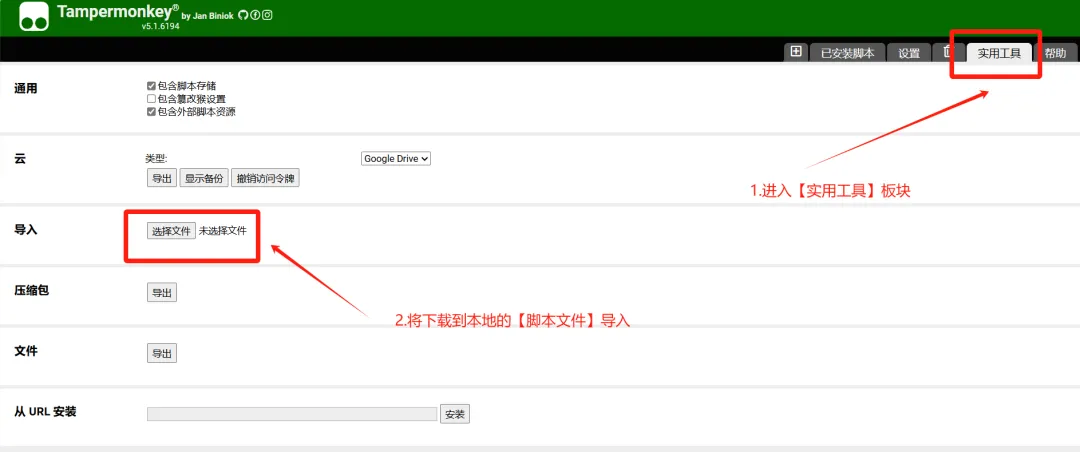Click the version v5.1.6194 text
1080x452 pixels.
[160, 26]
